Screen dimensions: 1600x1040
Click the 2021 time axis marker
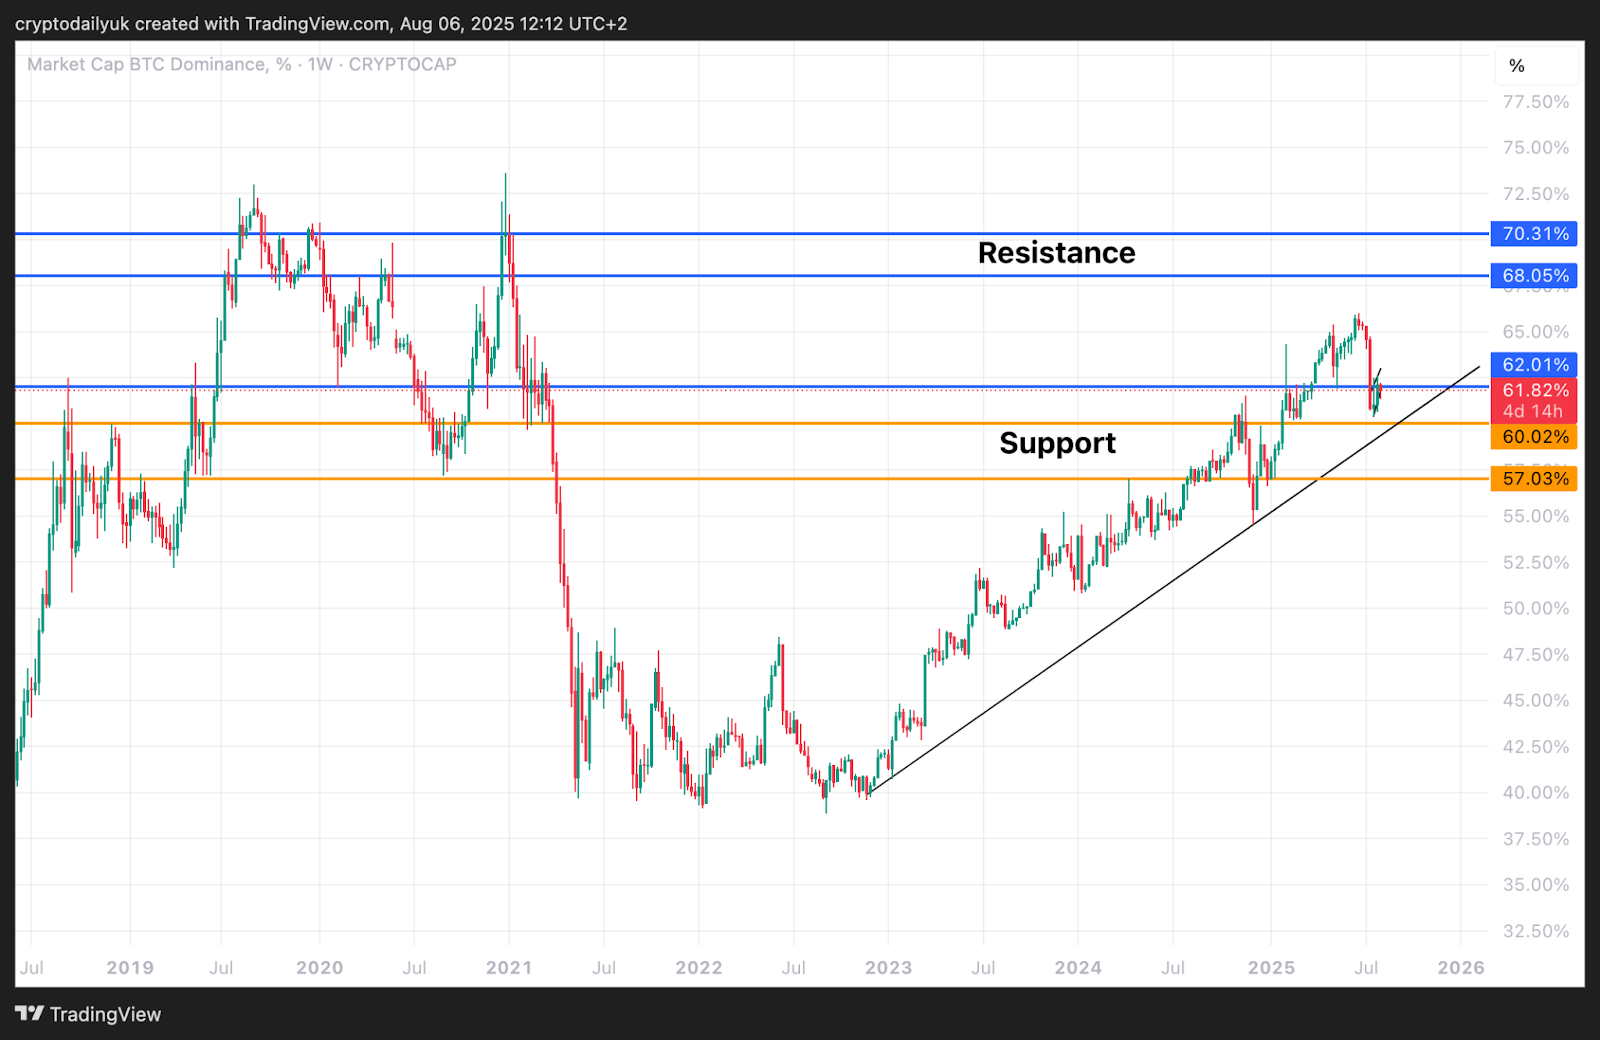509,968
